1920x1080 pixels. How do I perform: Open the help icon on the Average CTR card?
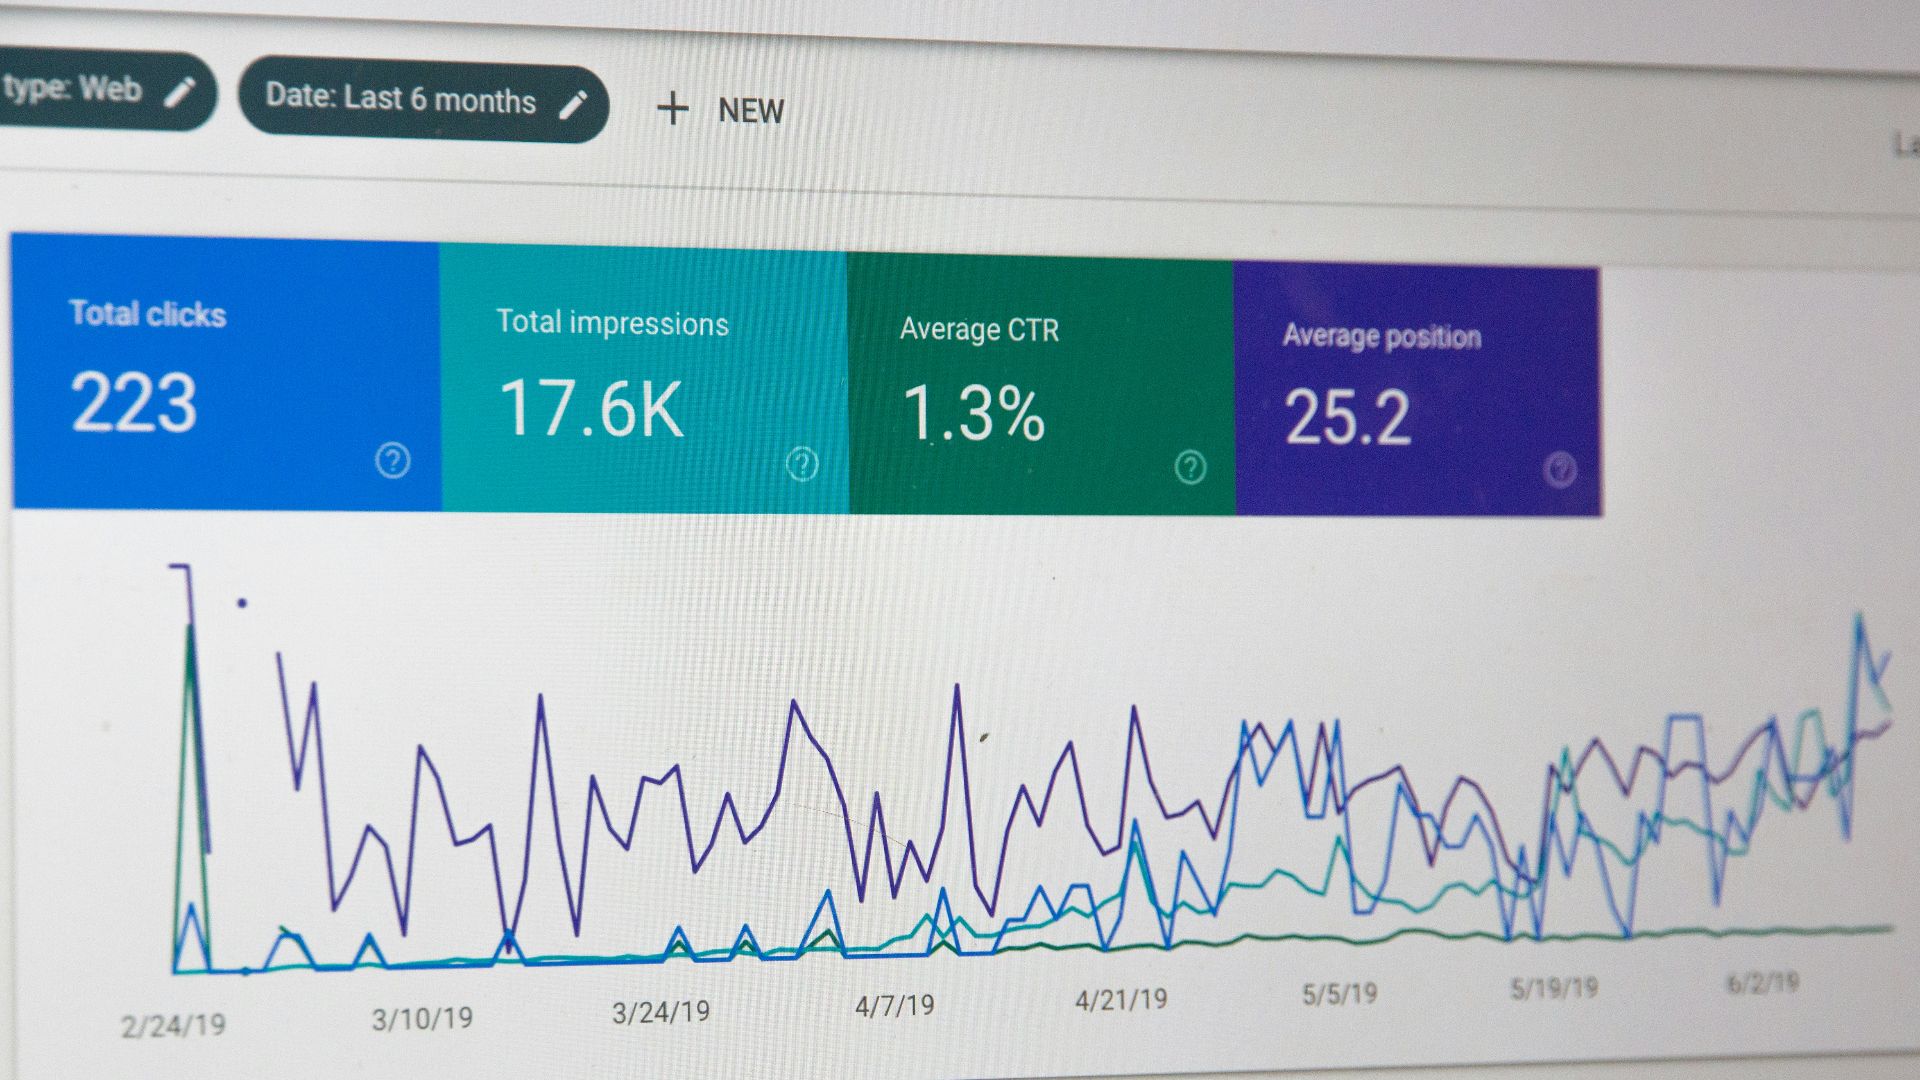tap(1190, 466)
